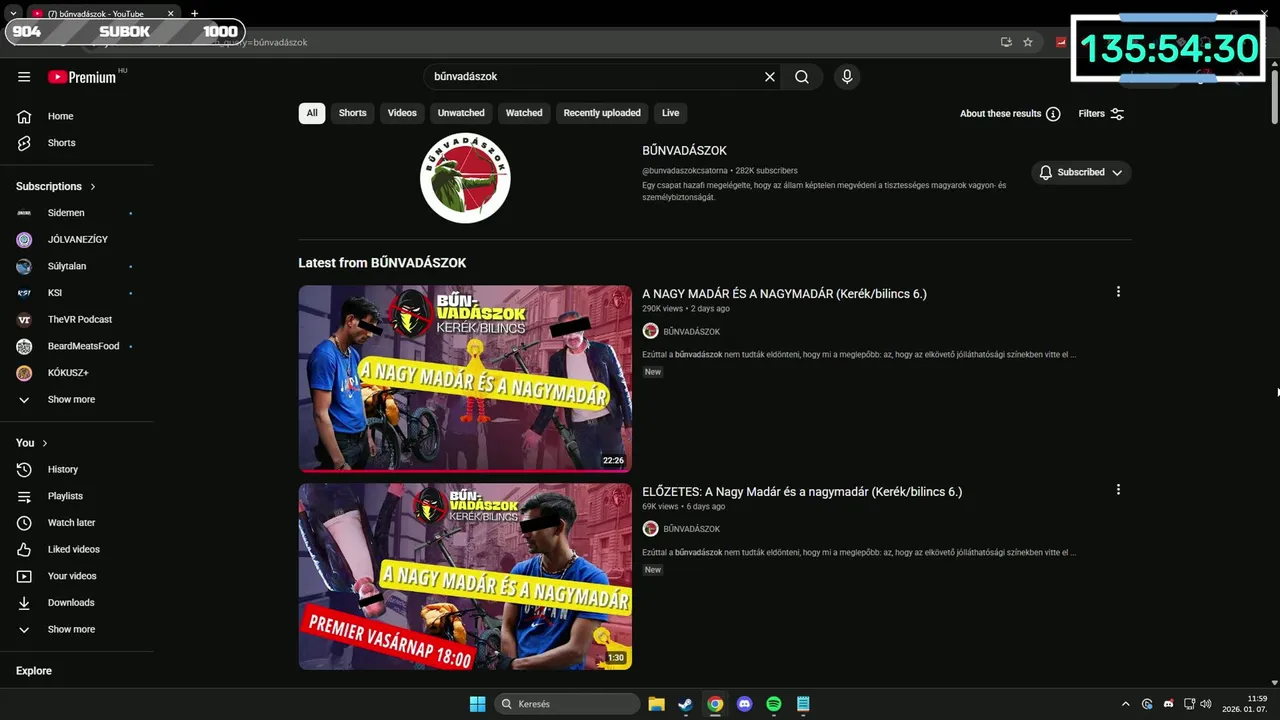Open the JÓLVANEZÍGY subscription channel

point(77,240)
